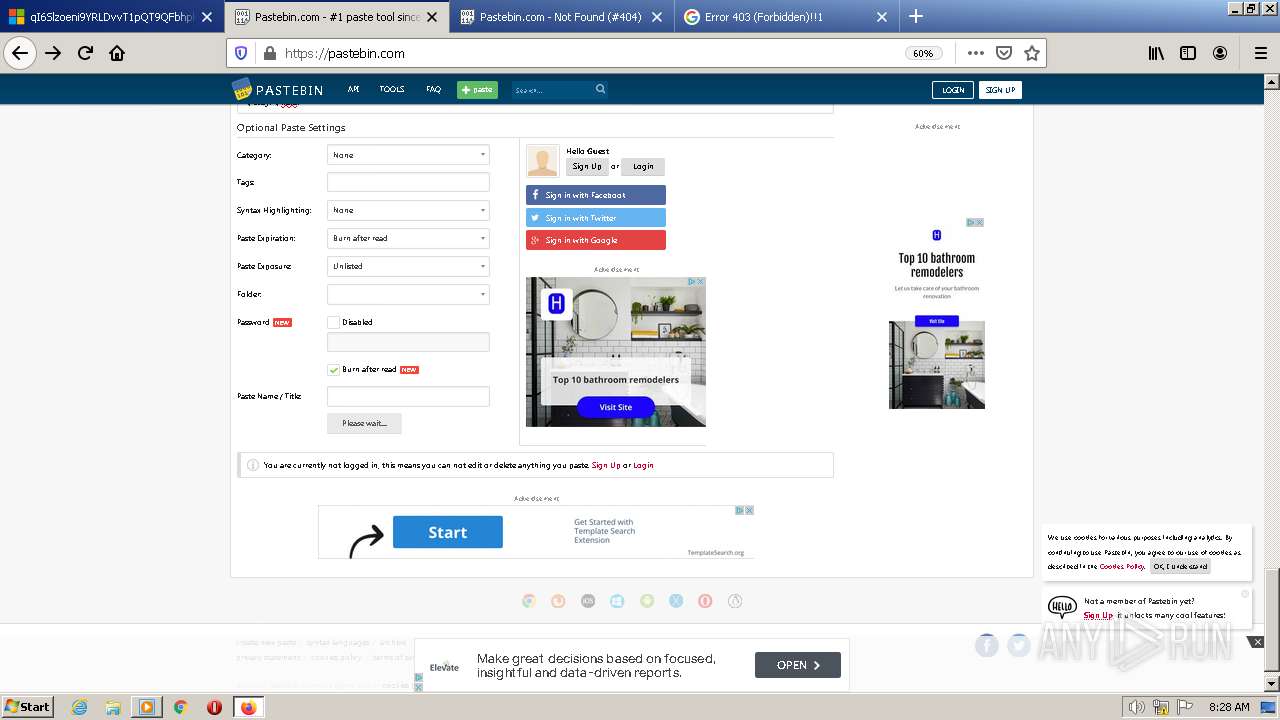Image resolution: width=1280 pixels, height=720 pixels.
Task: Open the browser home page
Action: click(x=117, y=53)
